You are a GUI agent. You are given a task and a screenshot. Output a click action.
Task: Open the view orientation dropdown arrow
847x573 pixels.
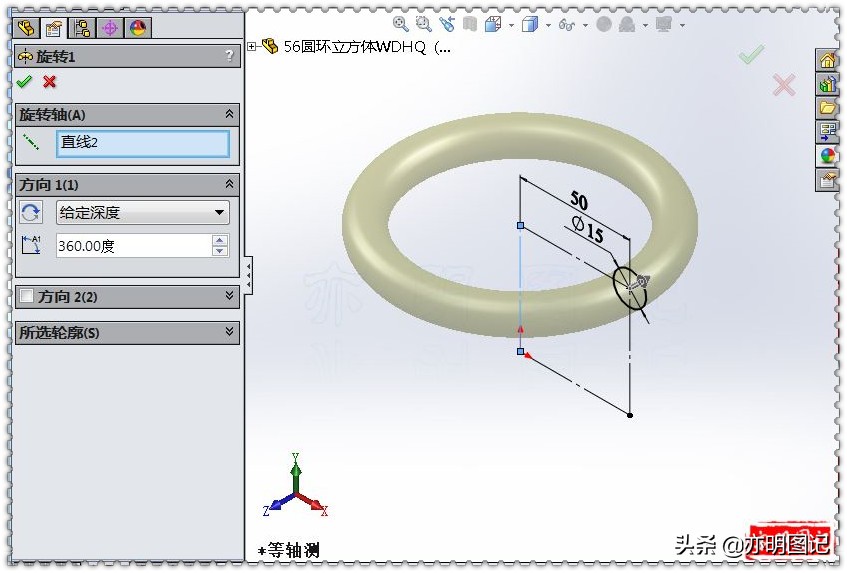coord(511,25)
